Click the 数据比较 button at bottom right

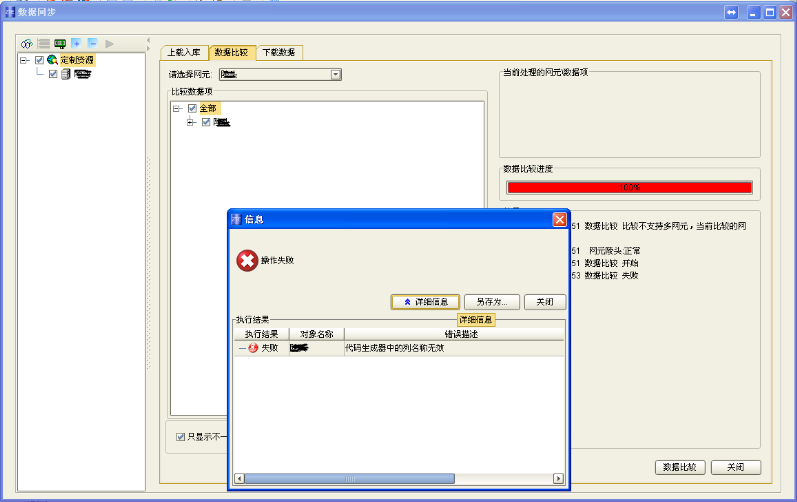(x=681, y=467)
